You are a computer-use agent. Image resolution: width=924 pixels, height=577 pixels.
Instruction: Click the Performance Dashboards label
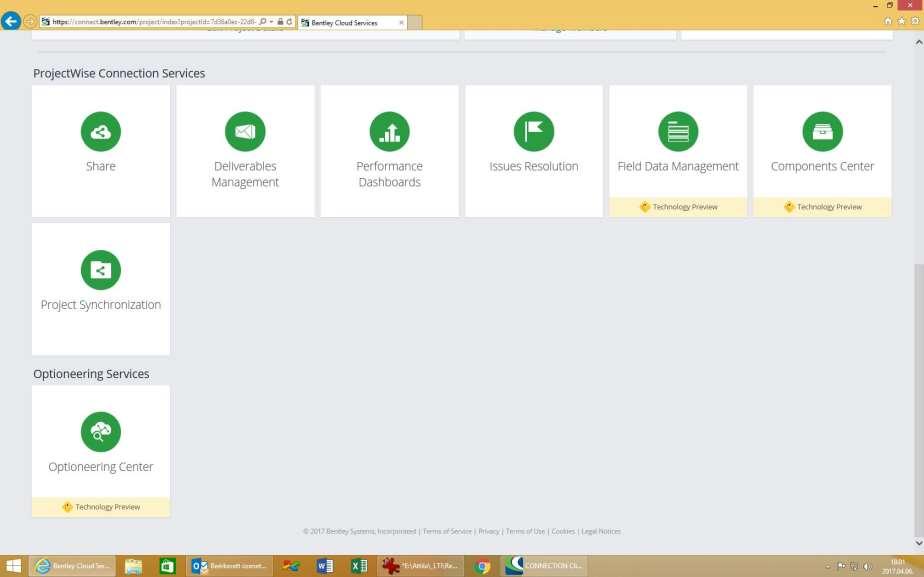[x=390, y=174]
